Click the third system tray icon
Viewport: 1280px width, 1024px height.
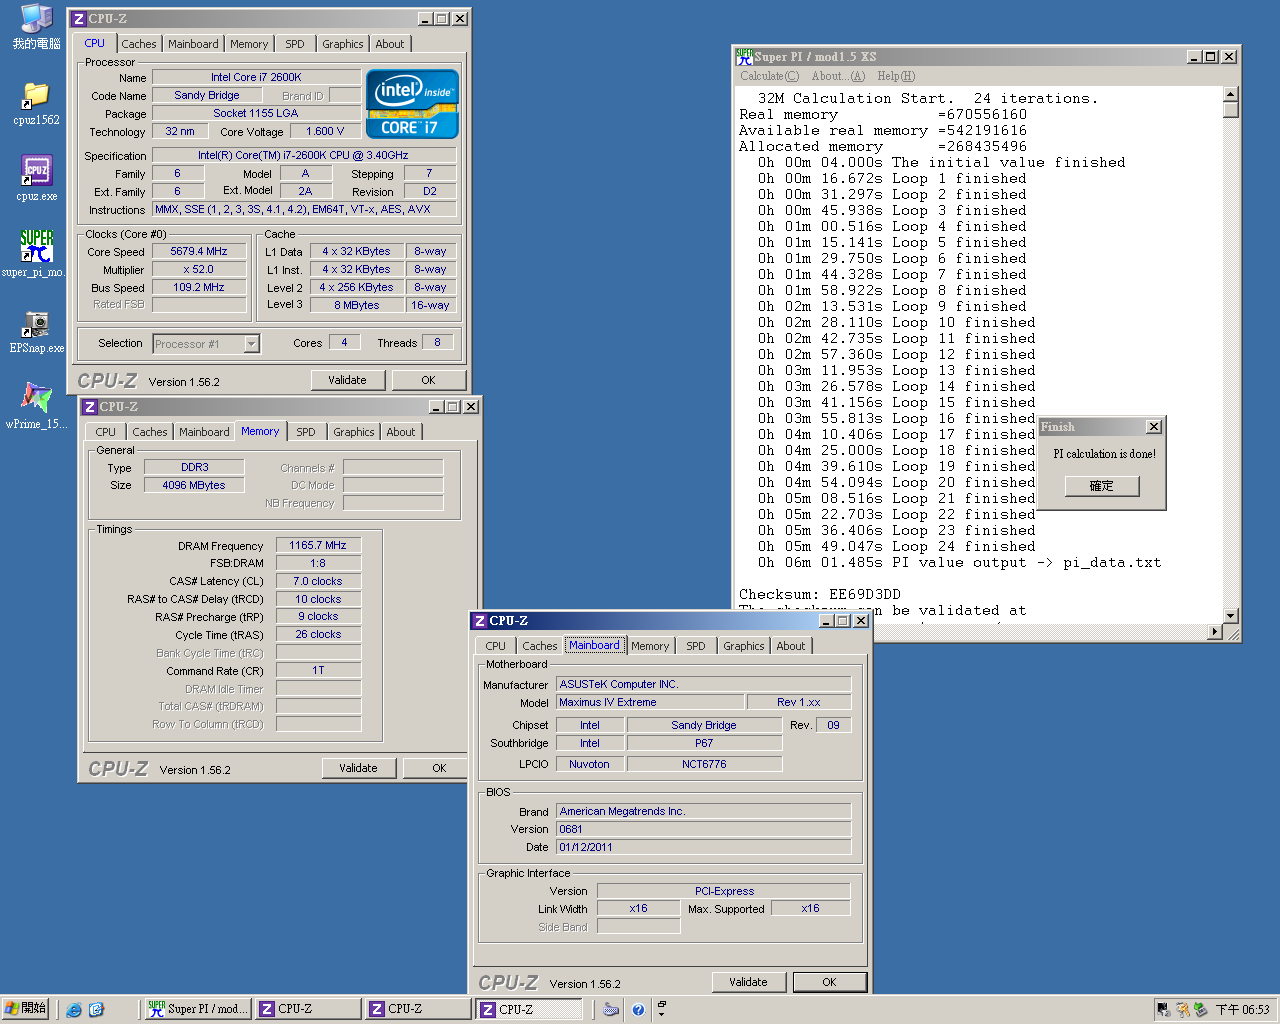click(x=1200, y=1010)
